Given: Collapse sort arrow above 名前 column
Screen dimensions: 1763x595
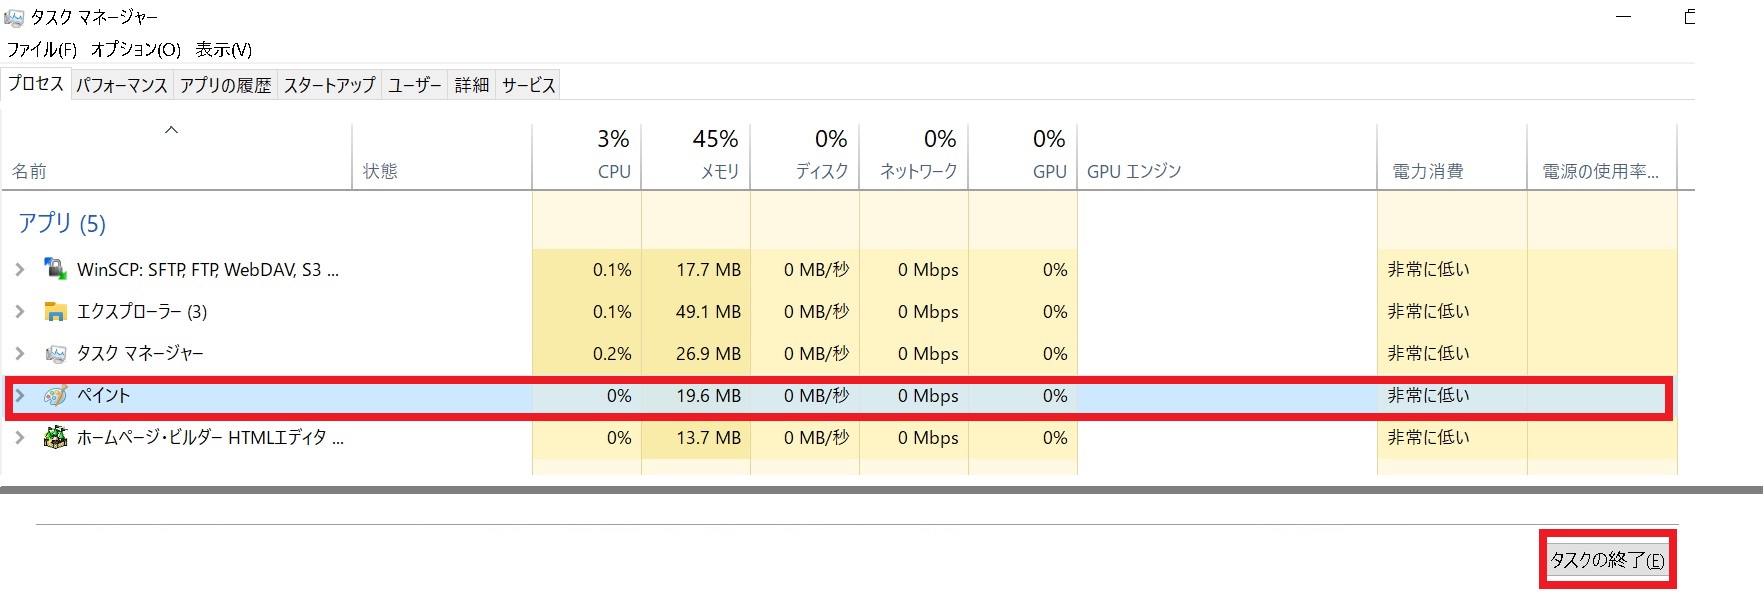Looking at the screenshot, I should [171, 130].
